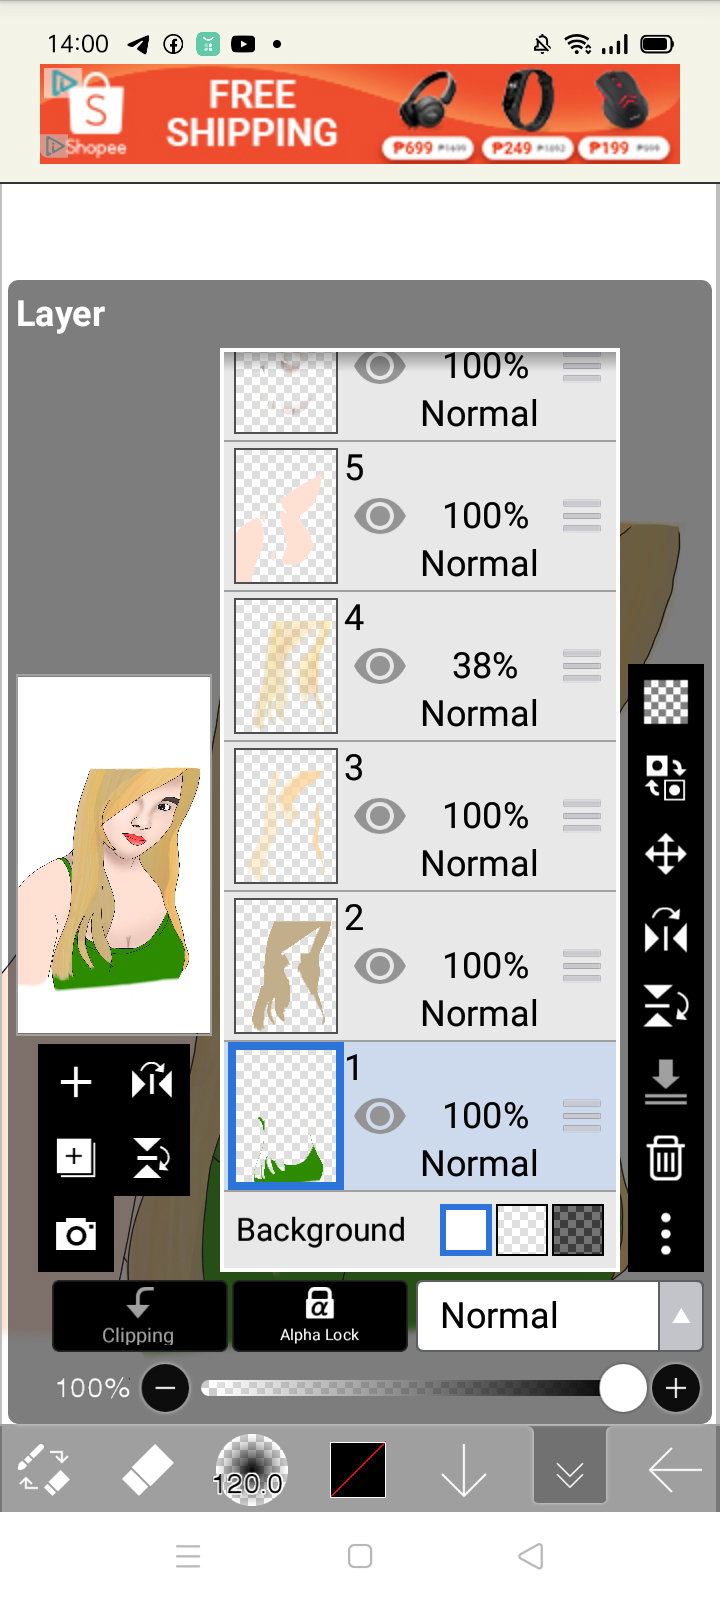Screen dimensions: 720x1600
Task: Collapse panel with double chevron down button
Action: (x=570, y=1467)
